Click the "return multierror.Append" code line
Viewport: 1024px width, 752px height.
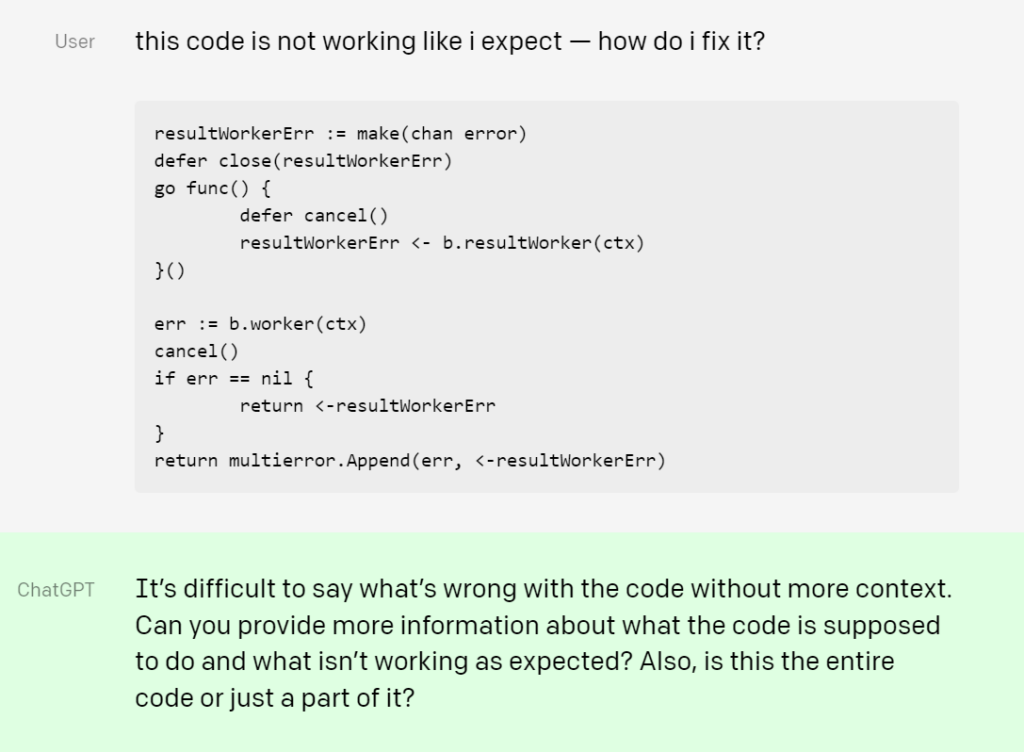[409, 461]
